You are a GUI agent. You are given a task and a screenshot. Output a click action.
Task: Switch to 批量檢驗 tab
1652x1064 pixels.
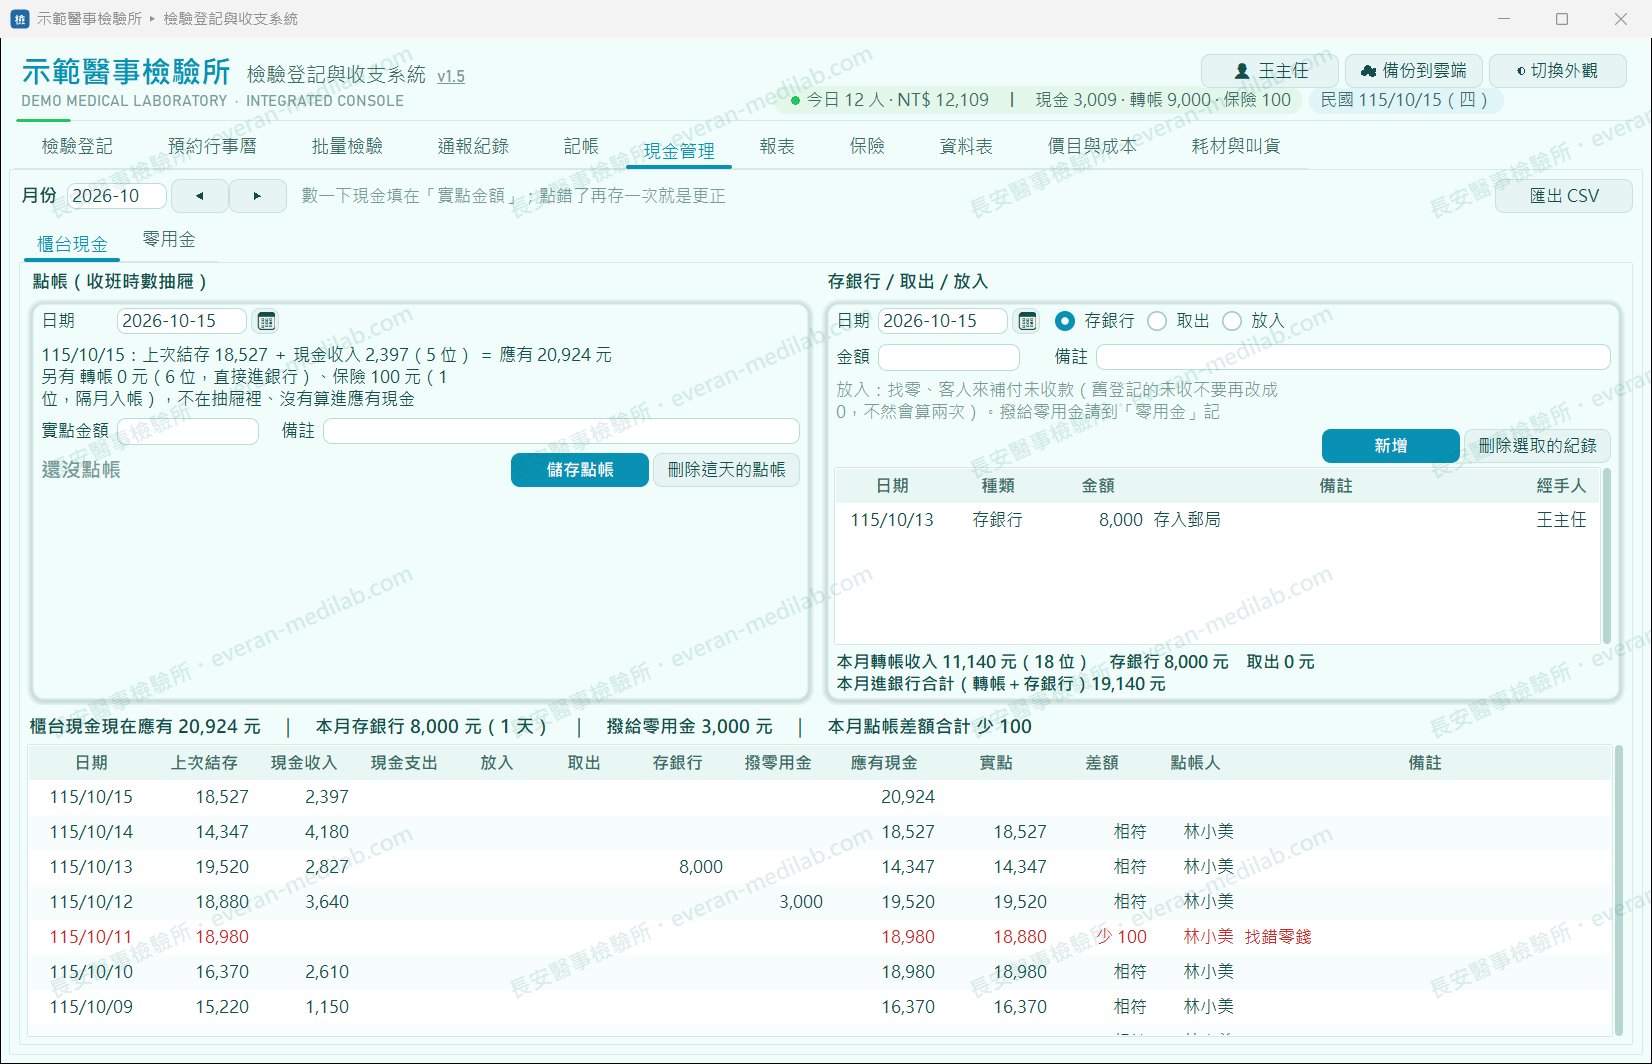point(347,147)
